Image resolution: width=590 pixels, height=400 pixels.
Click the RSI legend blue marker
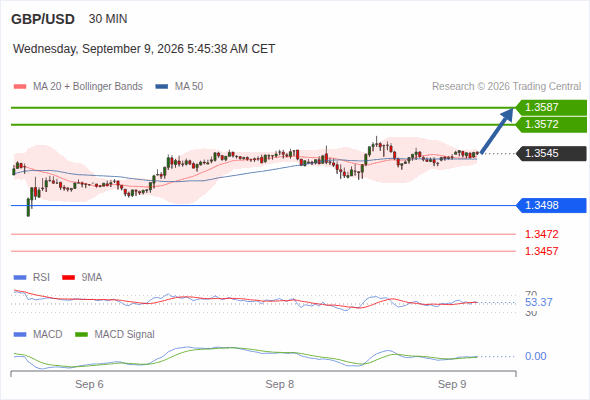coord(20,278)
